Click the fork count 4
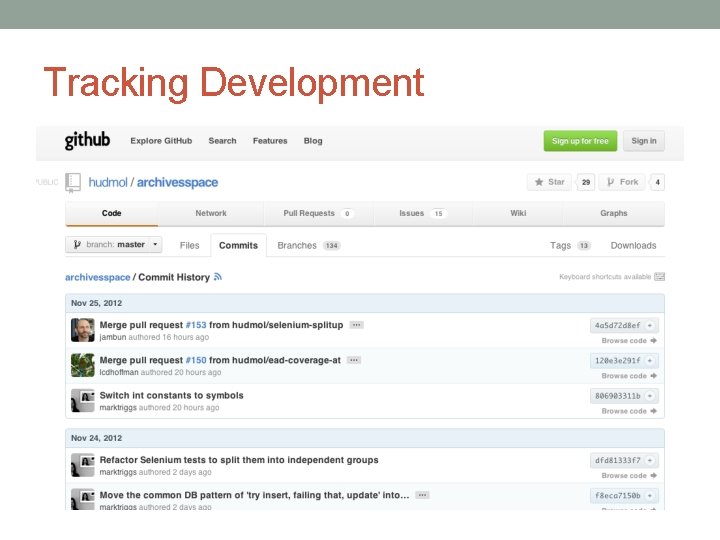Image resolution: width=720 pixels, height=540 pixels. (658, 182)
